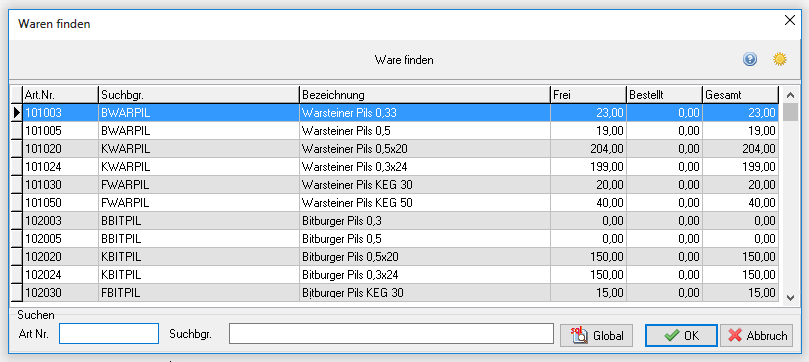Screen dimensions: 809x362
Task: Select the Warsteiner Pils 0,5x20 row
Action: click(x=400, y=149)
